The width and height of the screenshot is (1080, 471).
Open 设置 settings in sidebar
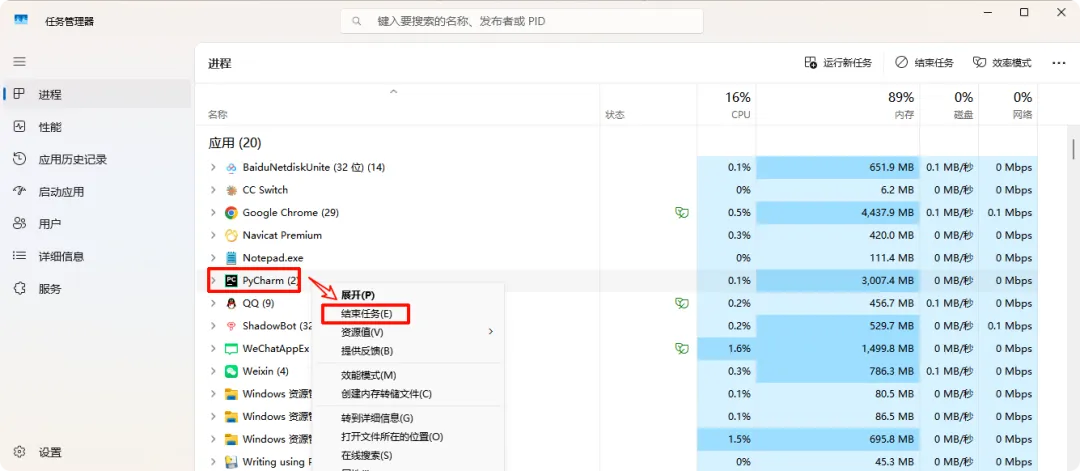(x=96, y=452)
